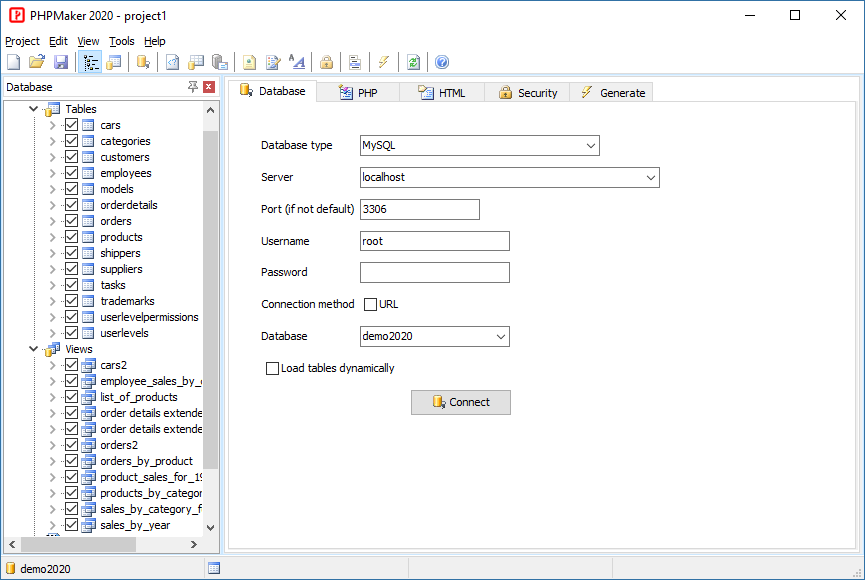Click the server with window toolbar icon

(x=220, y=62)
